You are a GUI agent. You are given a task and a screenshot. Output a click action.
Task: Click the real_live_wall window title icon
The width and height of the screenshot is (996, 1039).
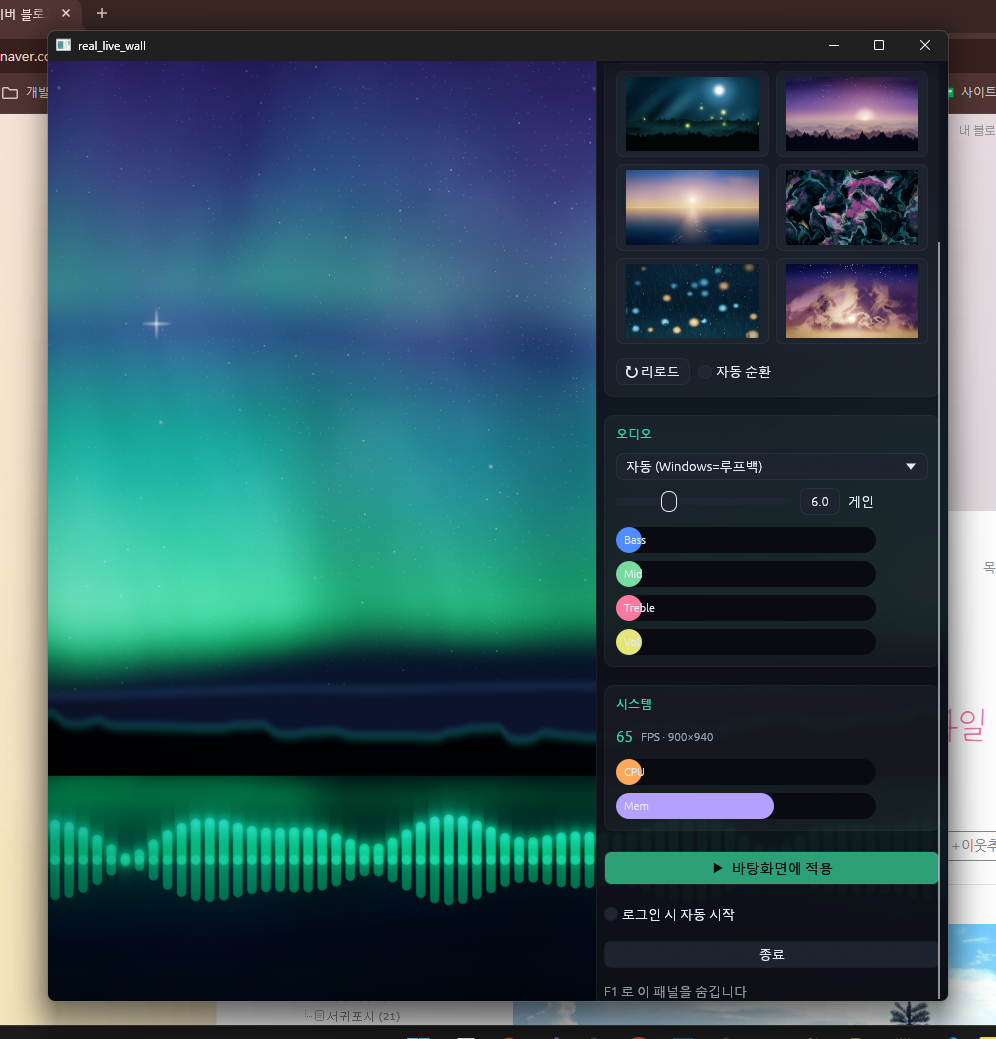64,45
